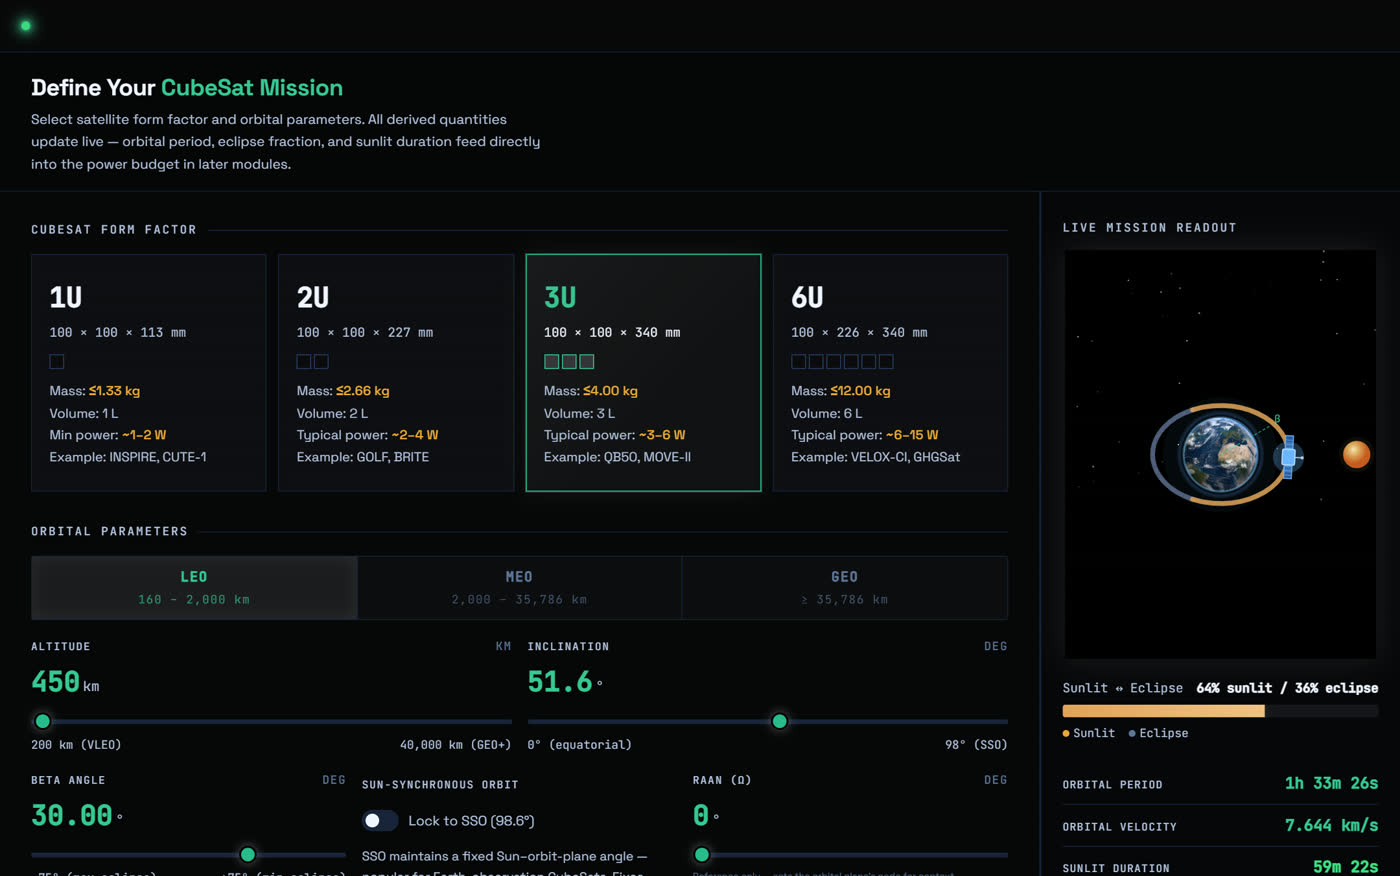
Task: Click the altitude slider handle
Action: point(43,721)
